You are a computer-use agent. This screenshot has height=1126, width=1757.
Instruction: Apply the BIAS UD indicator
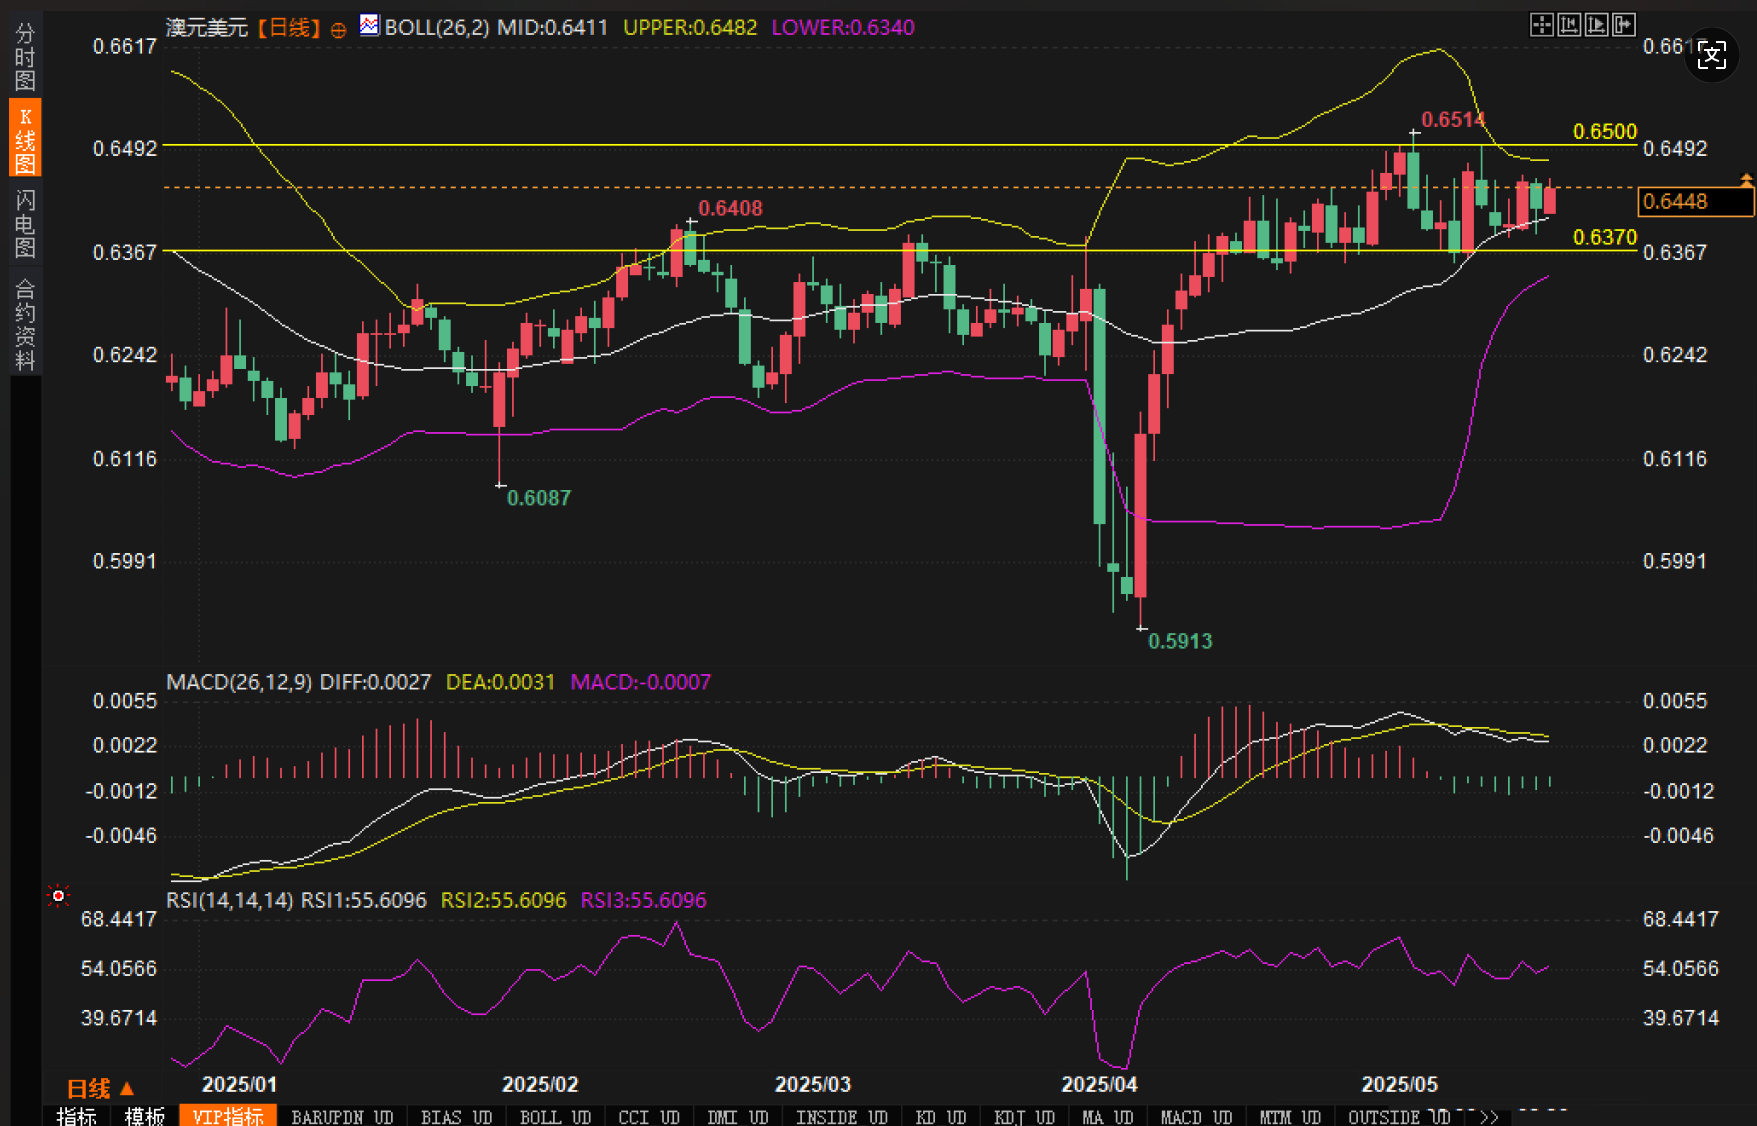click(457, 1117)
